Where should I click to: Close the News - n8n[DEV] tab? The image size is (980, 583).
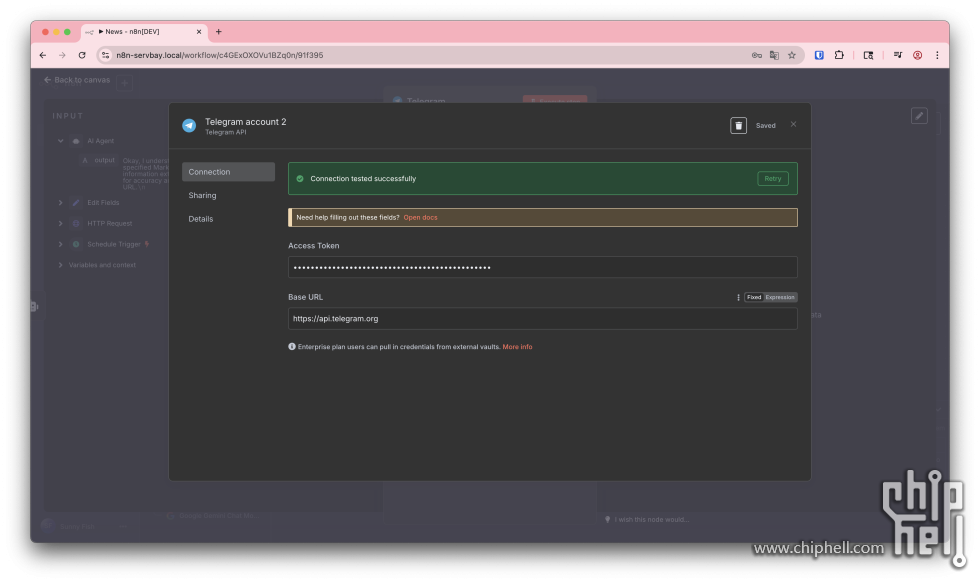click(199, 32)
